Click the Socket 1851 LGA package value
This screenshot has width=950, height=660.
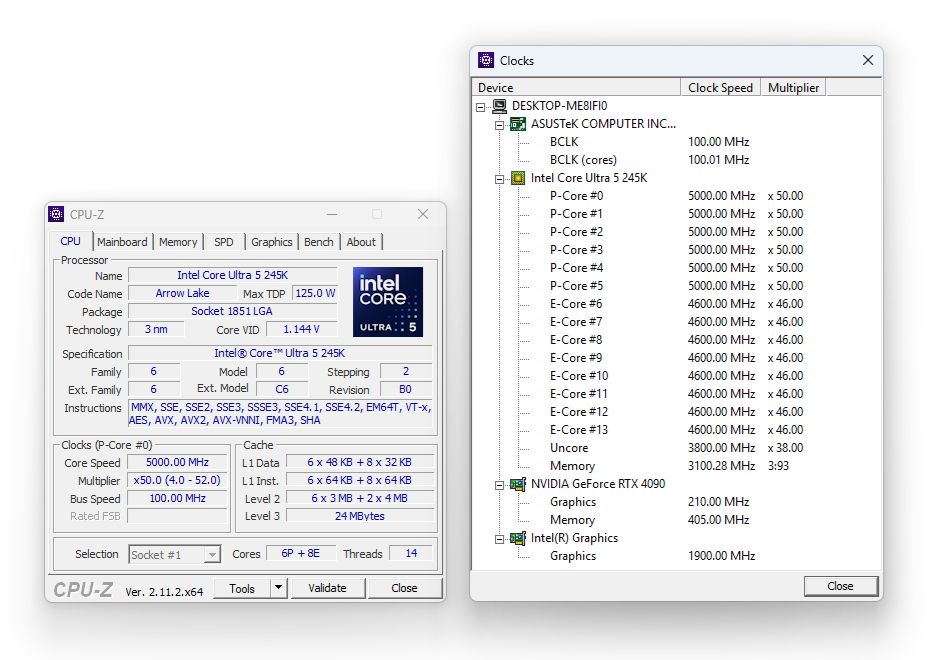(233, 312)
